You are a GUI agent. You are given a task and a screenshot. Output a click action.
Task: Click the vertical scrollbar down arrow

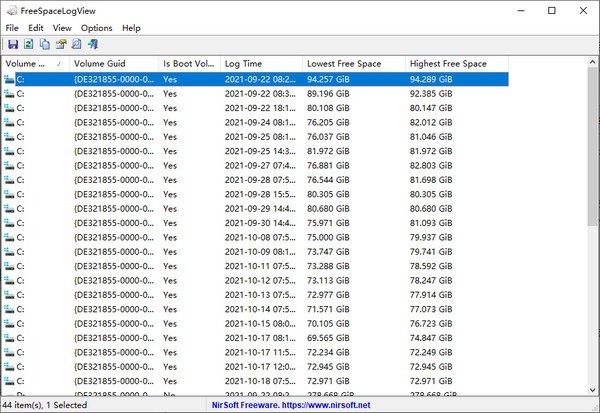click(x=593, y=390)
